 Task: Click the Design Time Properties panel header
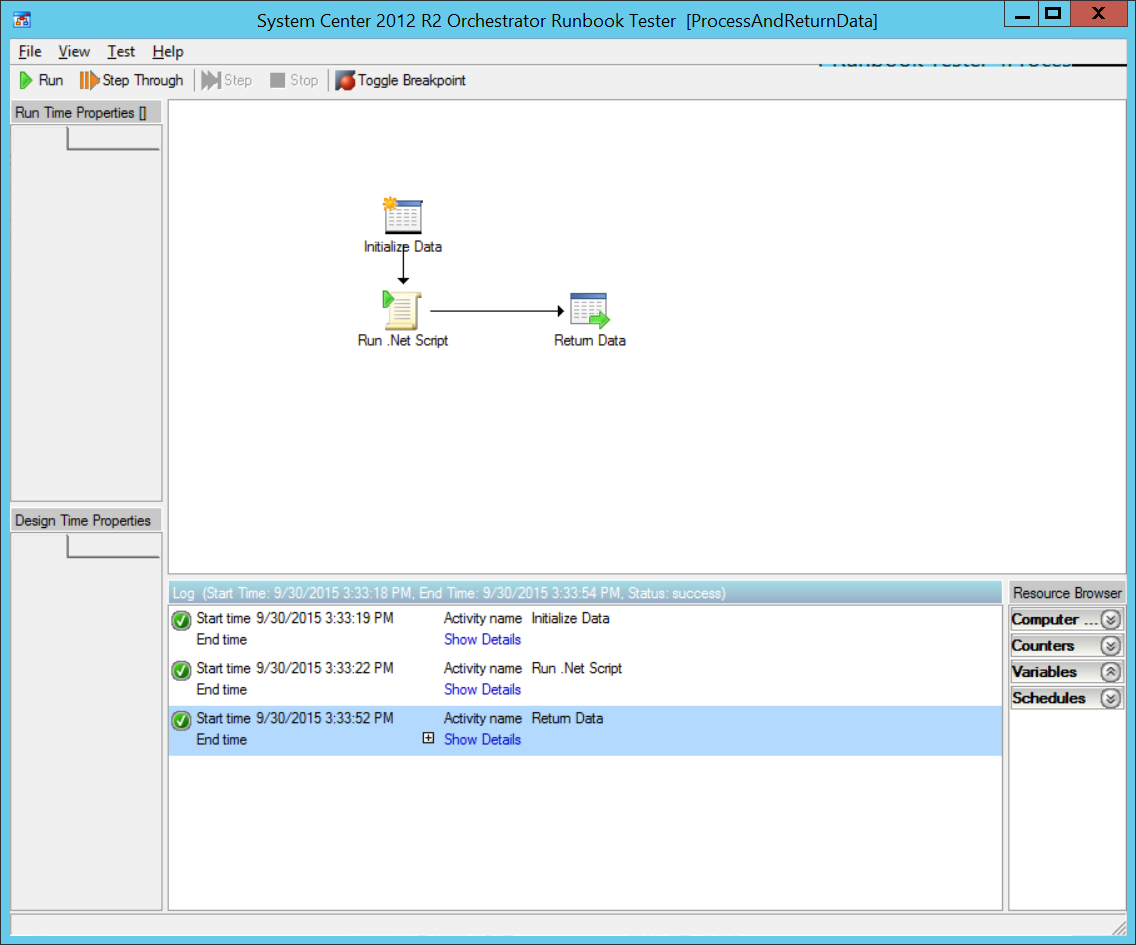pyautogui.click(x=86, y=520)
